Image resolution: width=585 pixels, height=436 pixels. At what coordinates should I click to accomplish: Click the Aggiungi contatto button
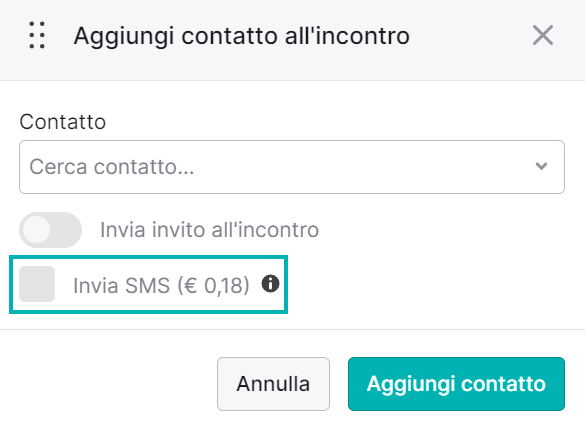tap(456, 384)
